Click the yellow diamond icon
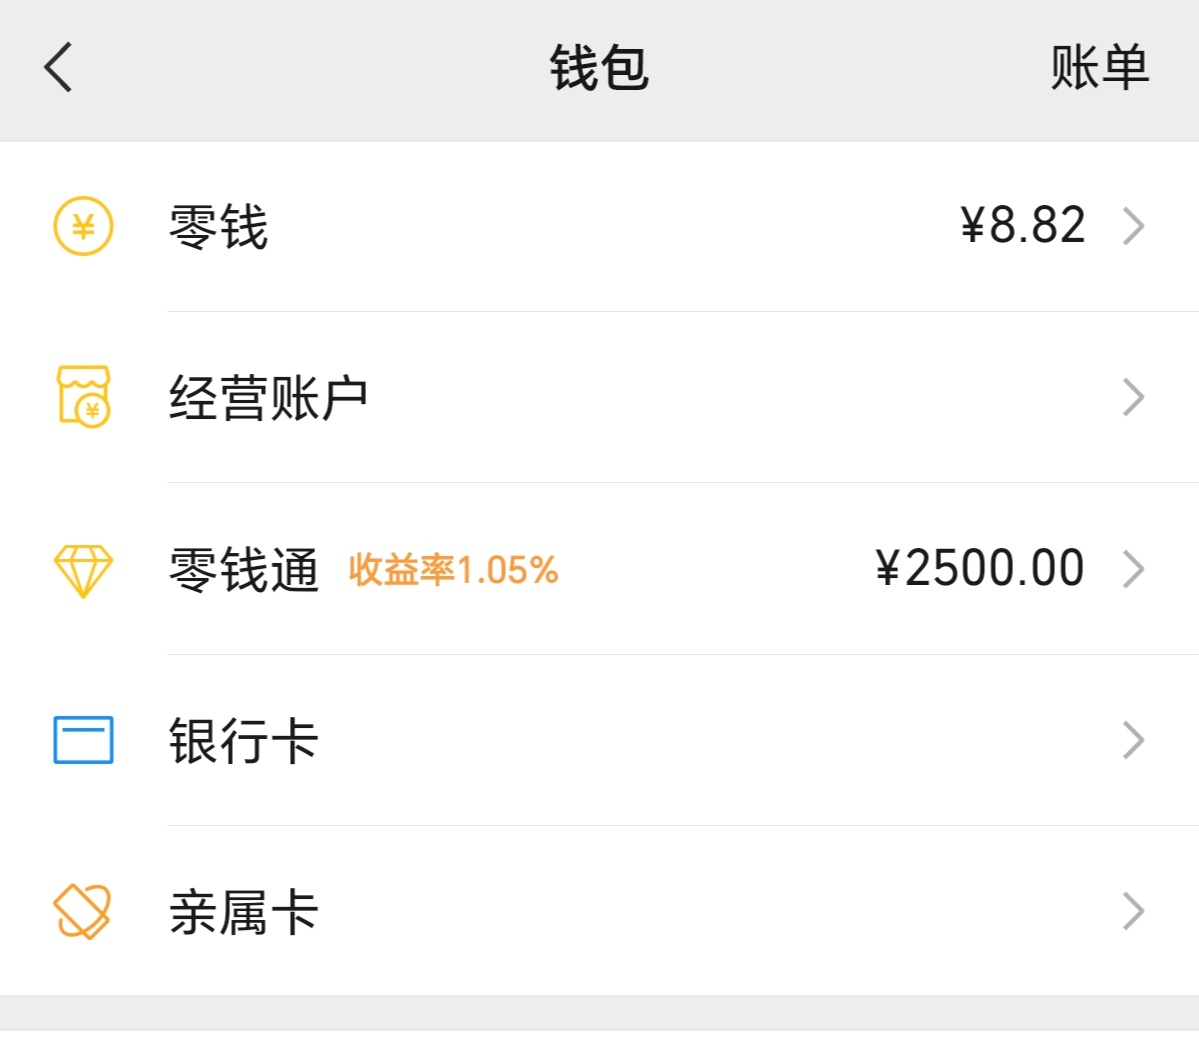The height and width of the screenshot is (1038, 1199). click(x=83, y=570)
